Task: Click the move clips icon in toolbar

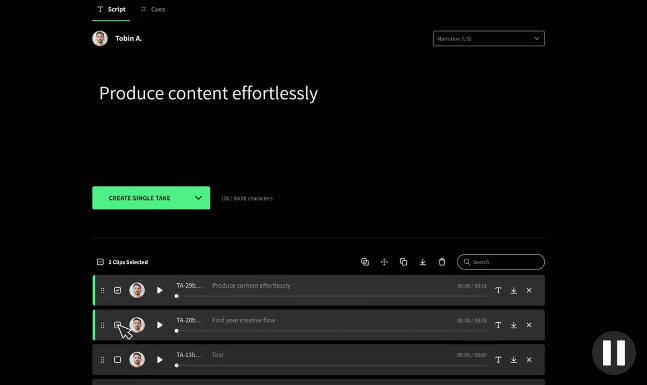Action: (x=384, y=262)
